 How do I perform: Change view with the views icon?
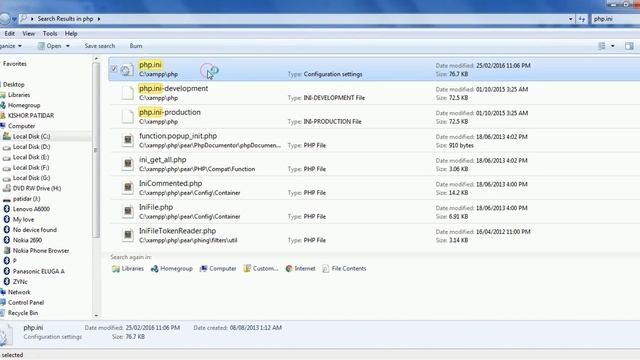tap(602, 46)
